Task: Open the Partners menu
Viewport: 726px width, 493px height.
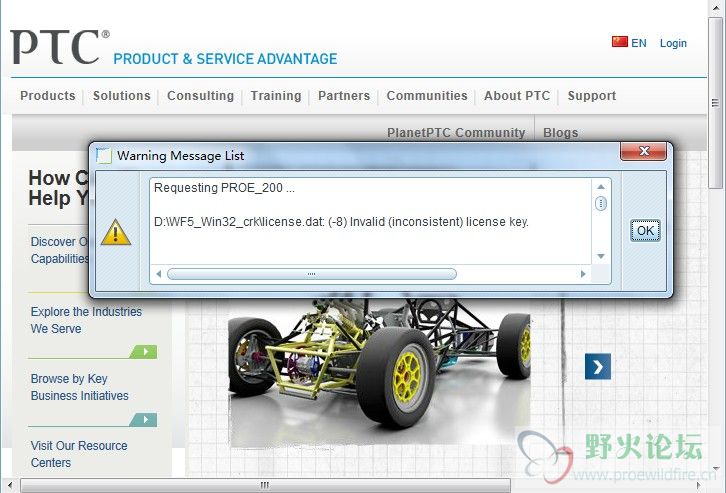Action: (344, 96)
